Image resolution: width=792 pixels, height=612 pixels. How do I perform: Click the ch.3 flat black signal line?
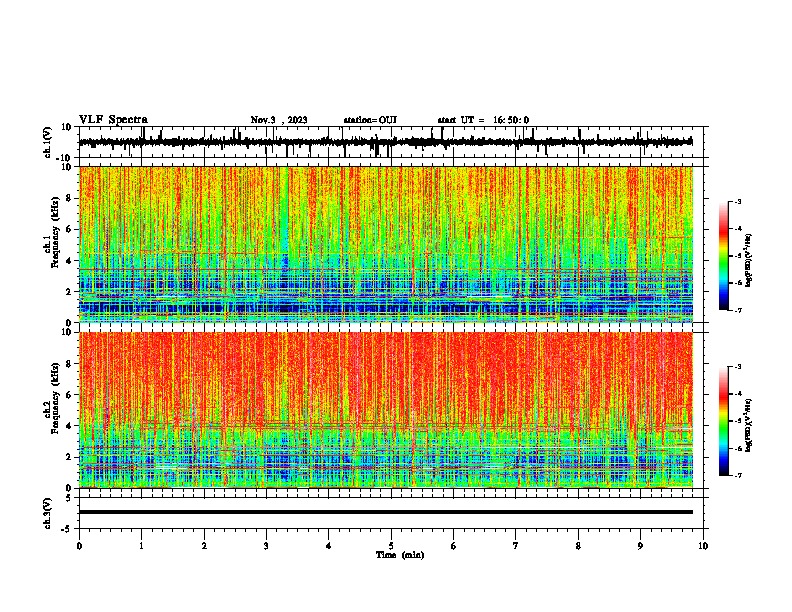point(386,512)
